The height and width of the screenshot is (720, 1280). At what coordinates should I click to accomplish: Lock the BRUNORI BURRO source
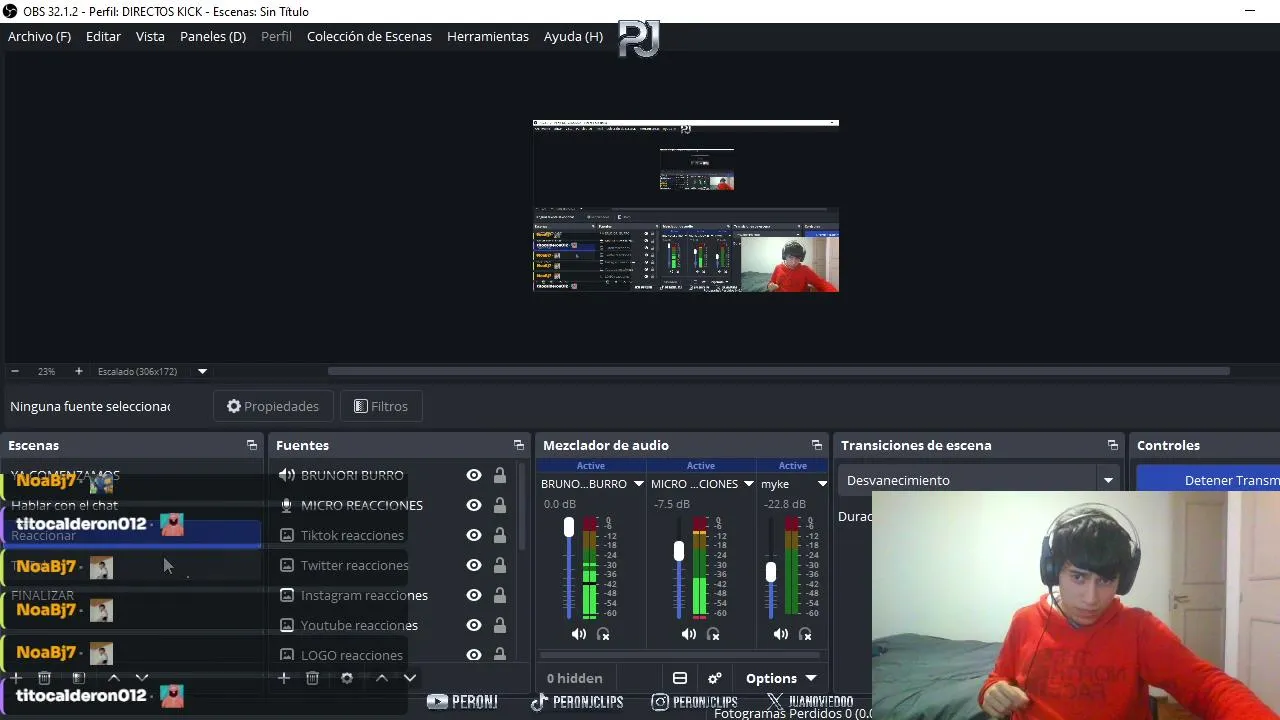coord(500,475)
